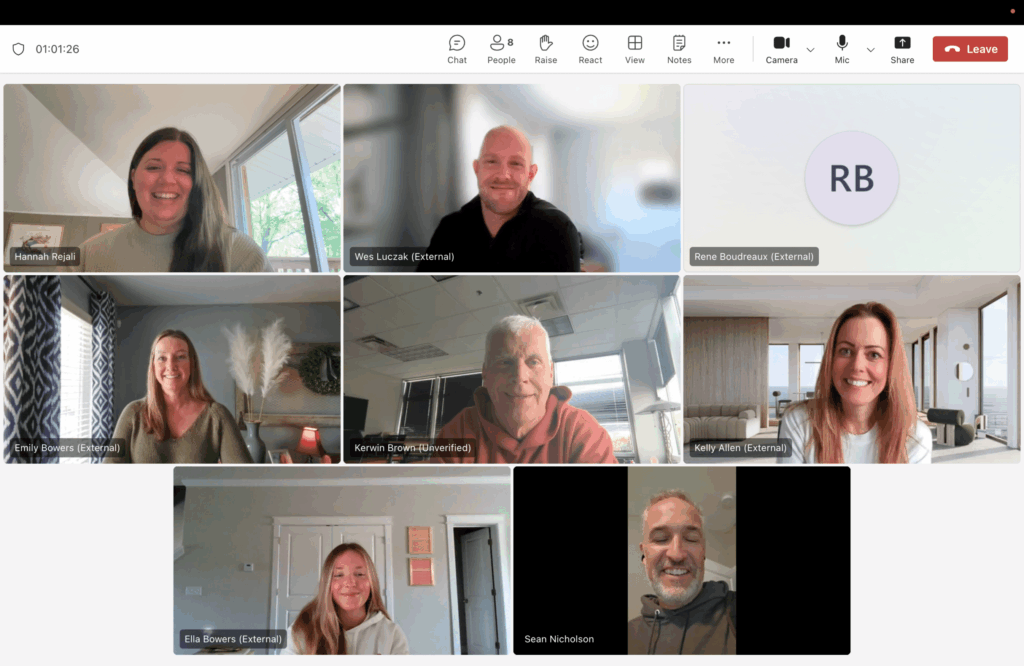Share your screen content
This screenshot has width=1024, height=666.
902,49
